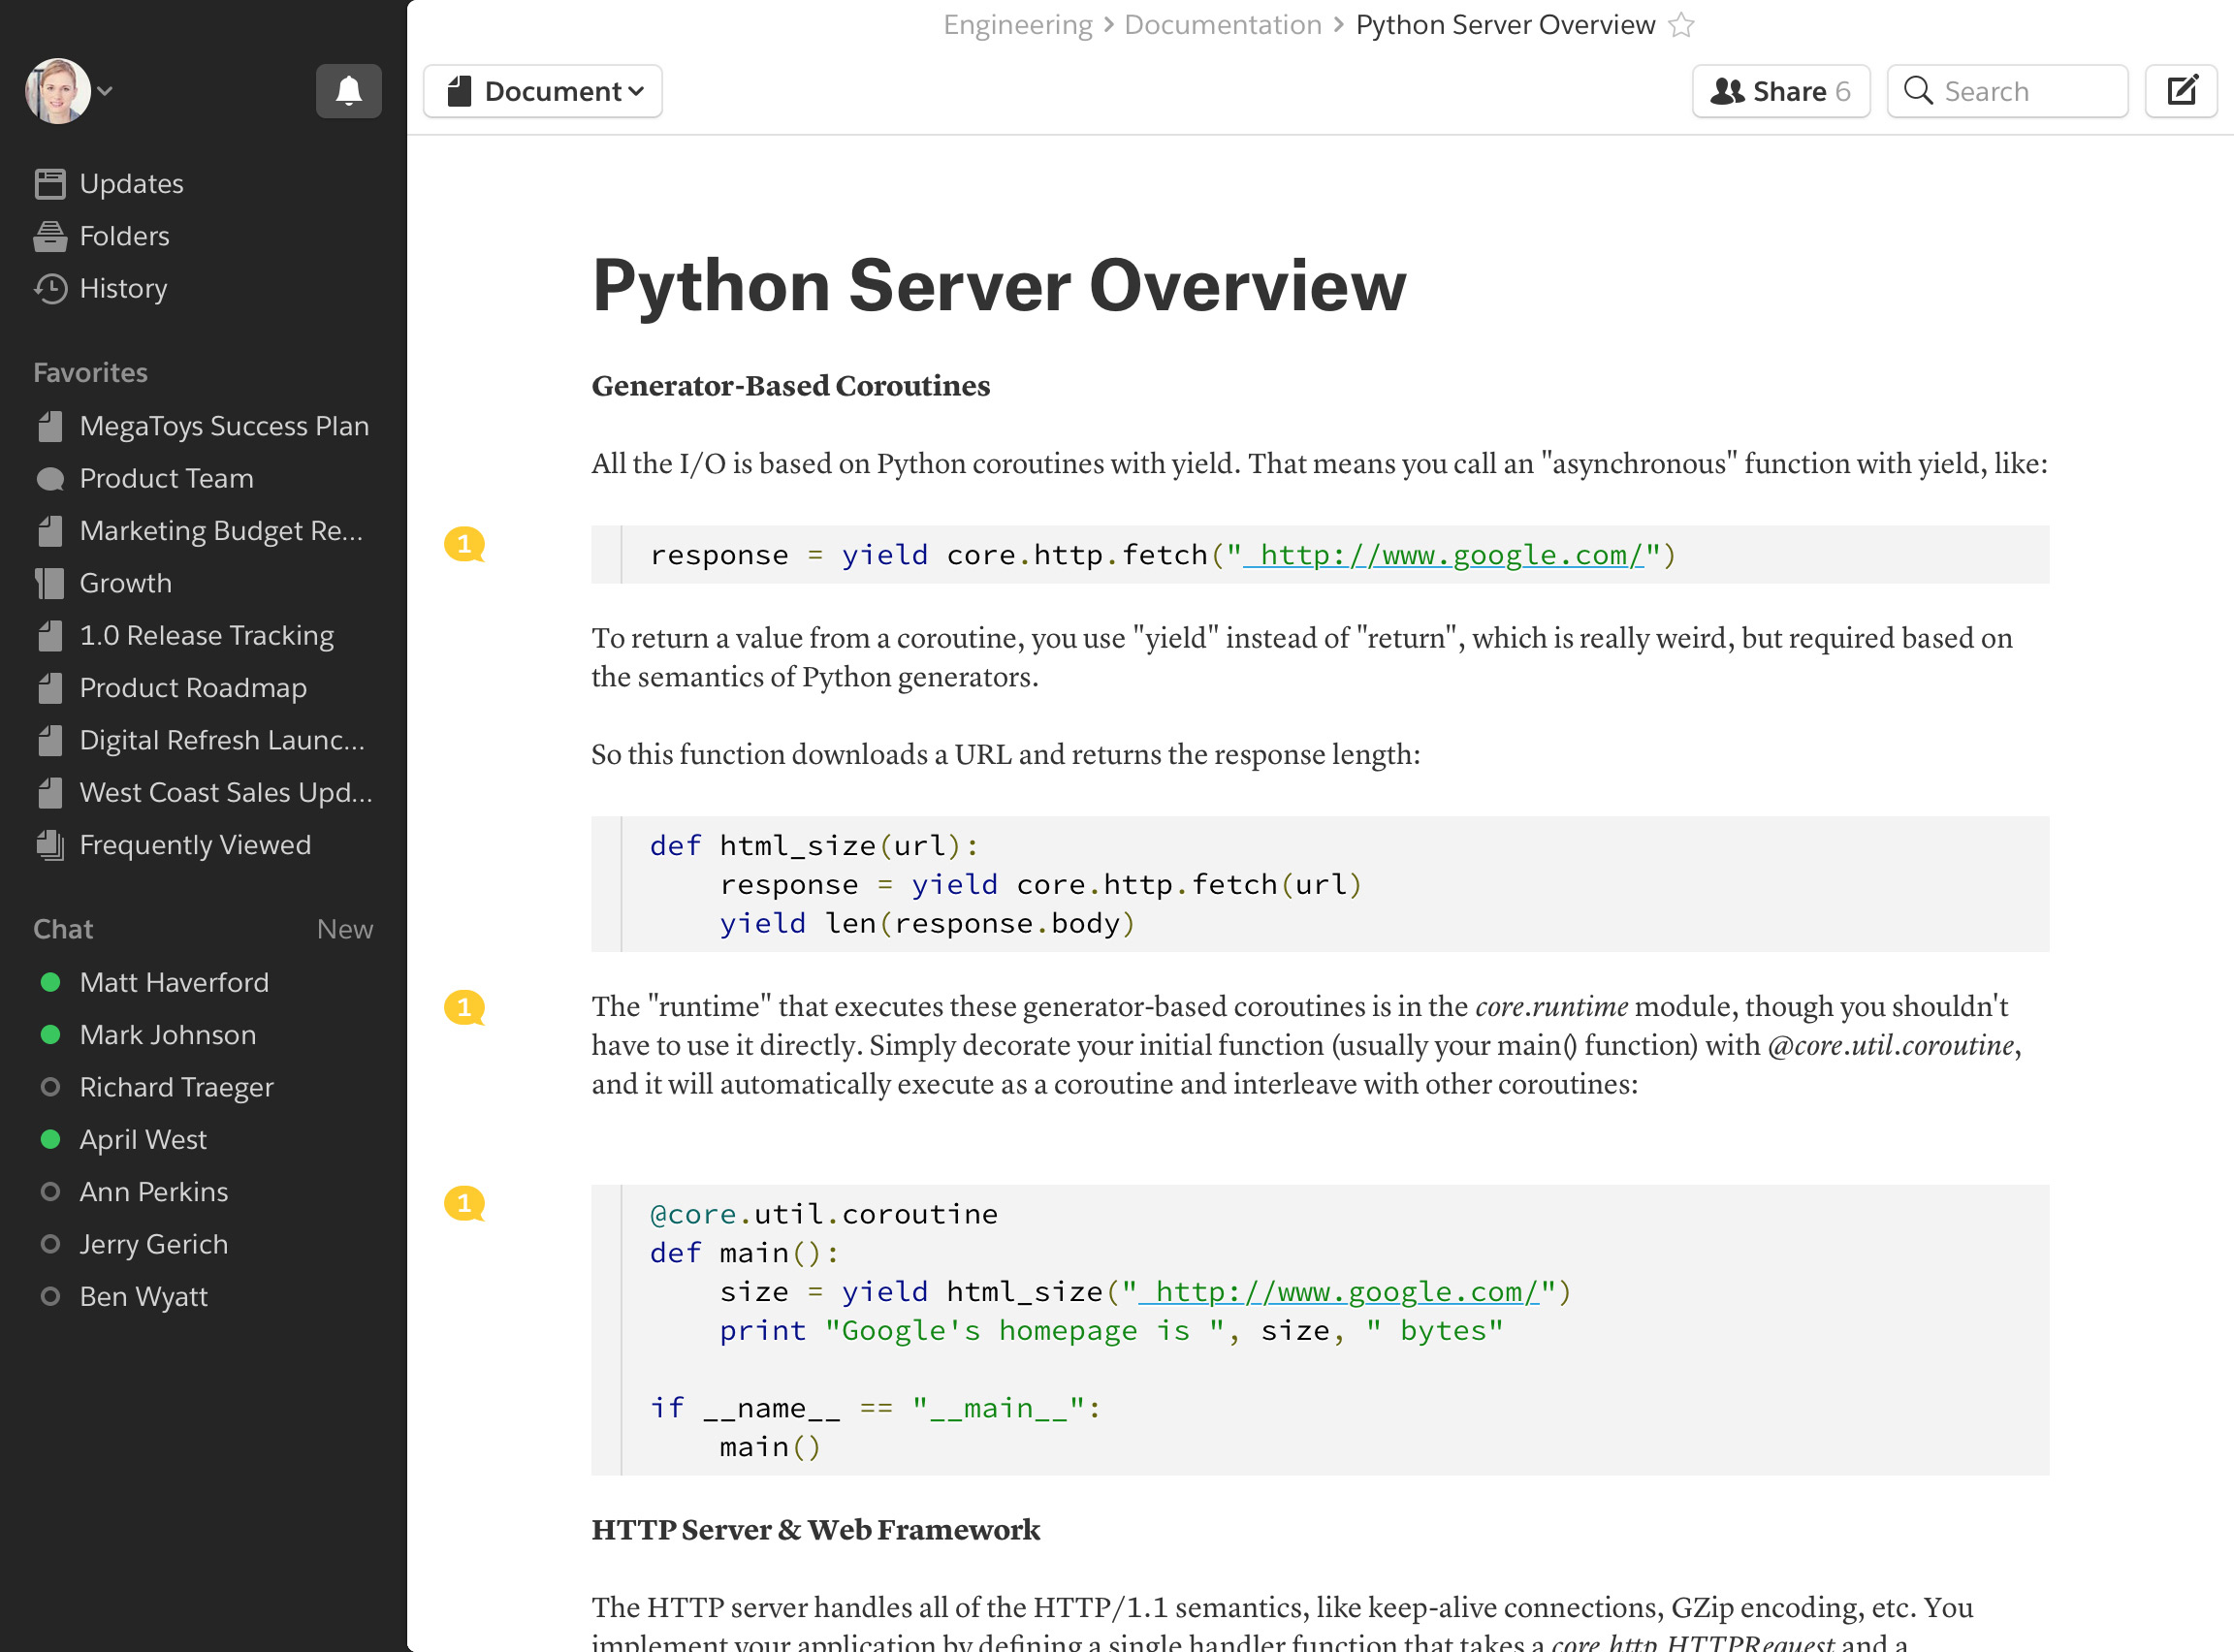Open chat with Matt Haverford
This screenshot has width=2234, height=1652.
tap(173, 982)
